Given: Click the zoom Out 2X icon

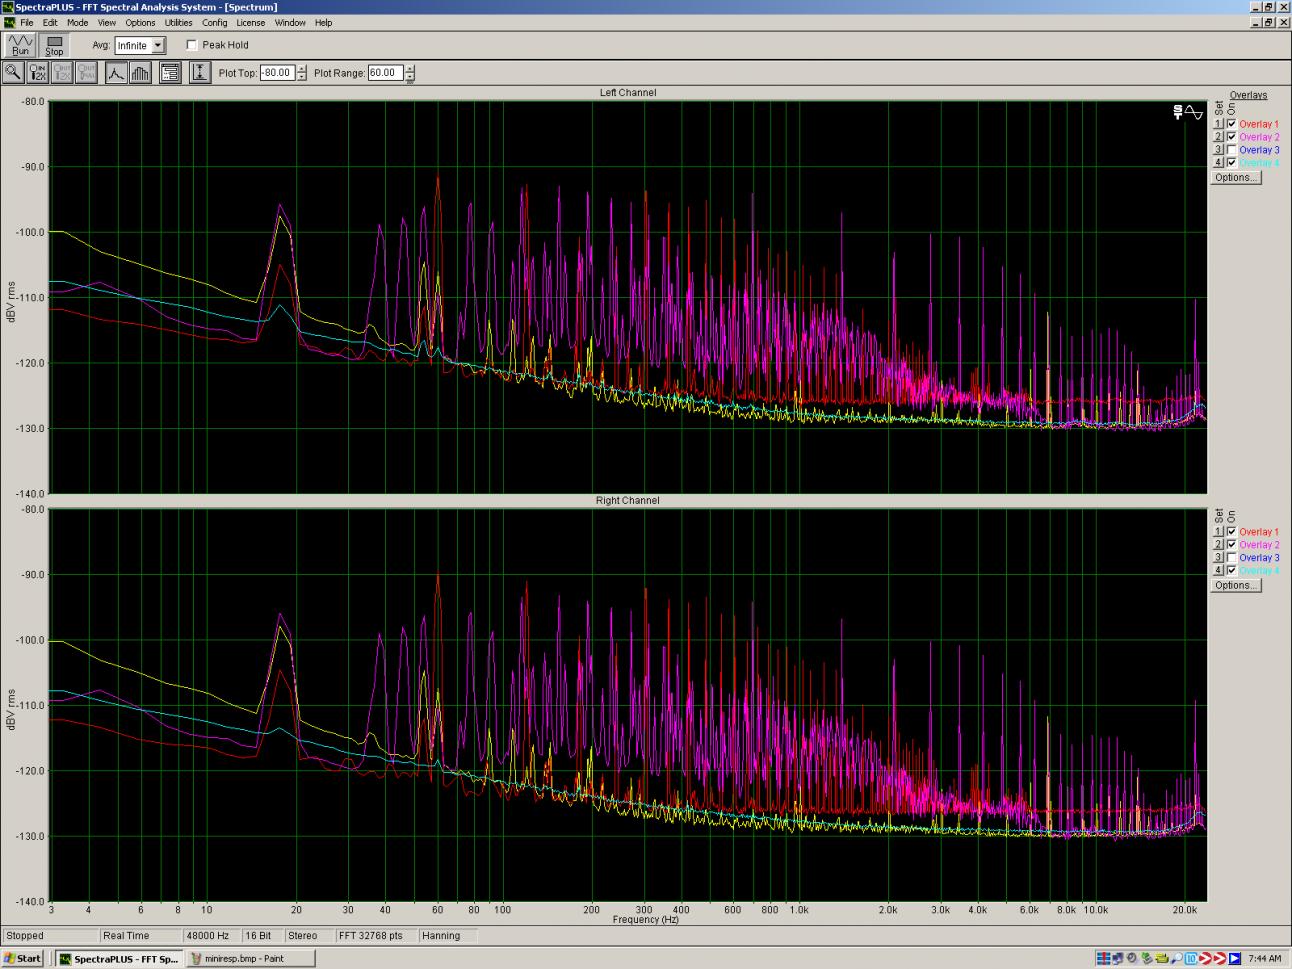Looking at the screenshot, I should (x=62, y=72).
